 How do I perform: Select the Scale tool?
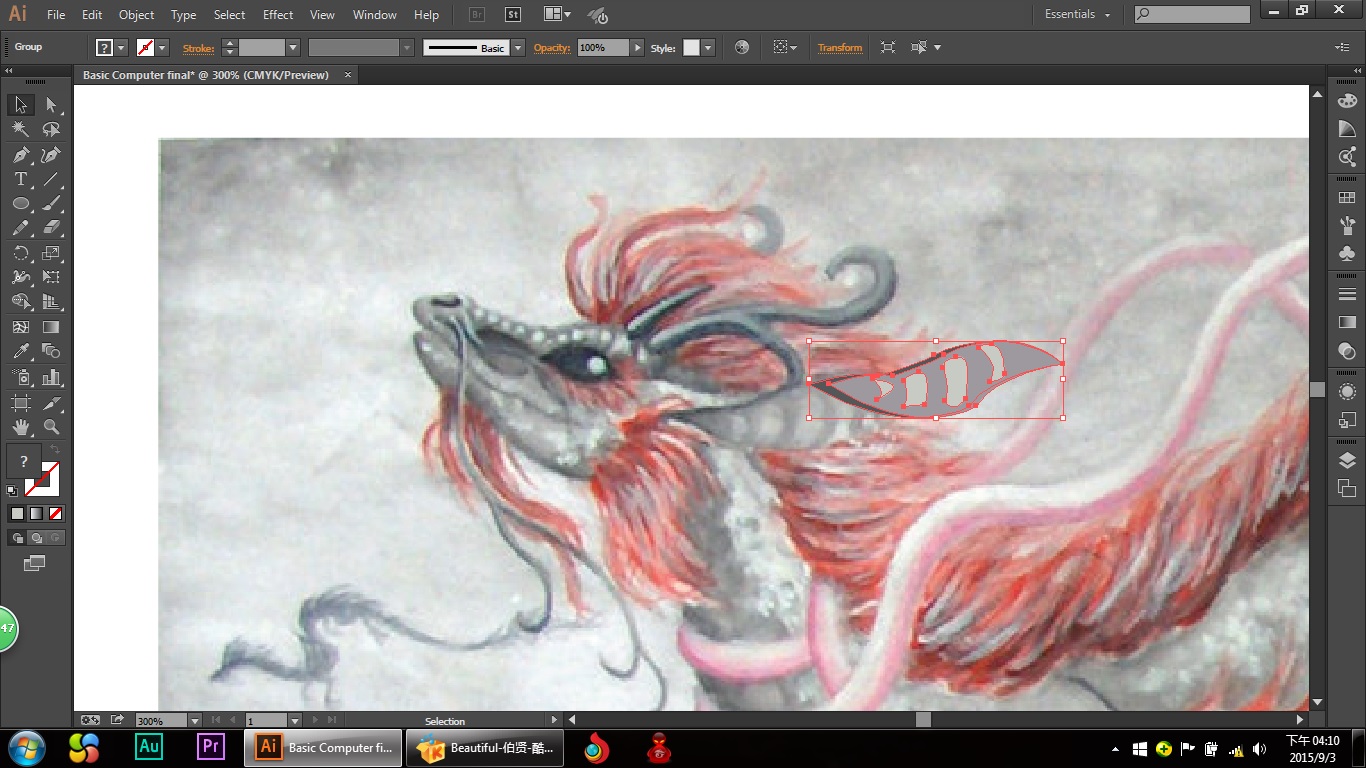click(52, 253)
